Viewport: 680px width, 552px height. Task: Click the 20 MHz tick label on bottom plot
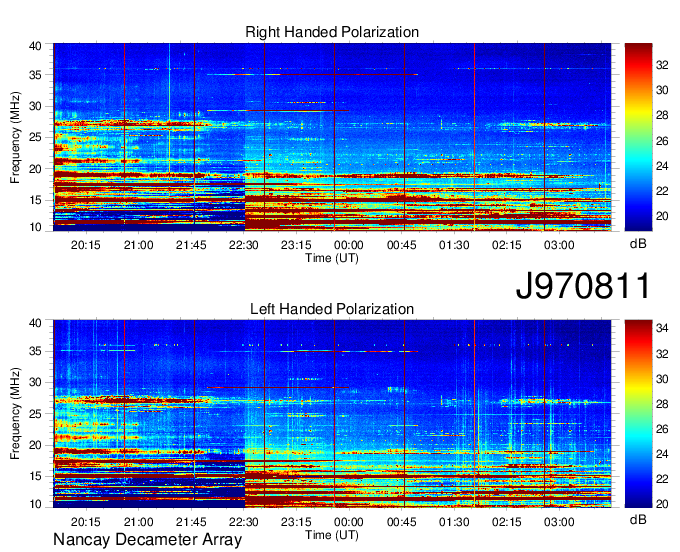point(35,445)
